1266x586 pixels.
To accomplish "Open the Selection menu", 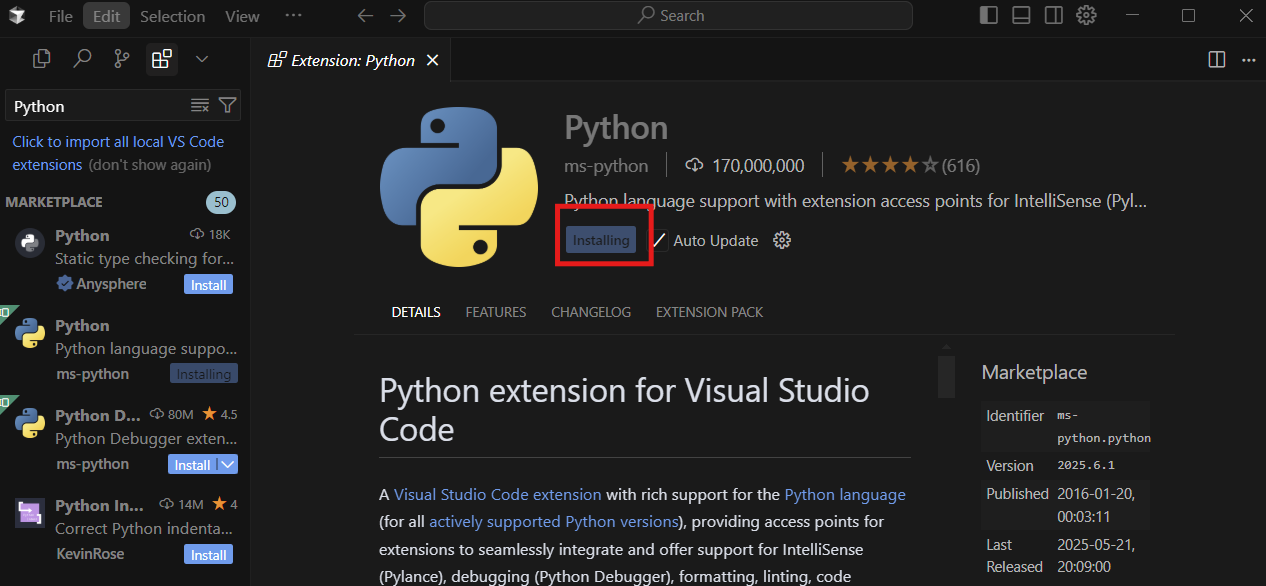I will coord(172,16).
